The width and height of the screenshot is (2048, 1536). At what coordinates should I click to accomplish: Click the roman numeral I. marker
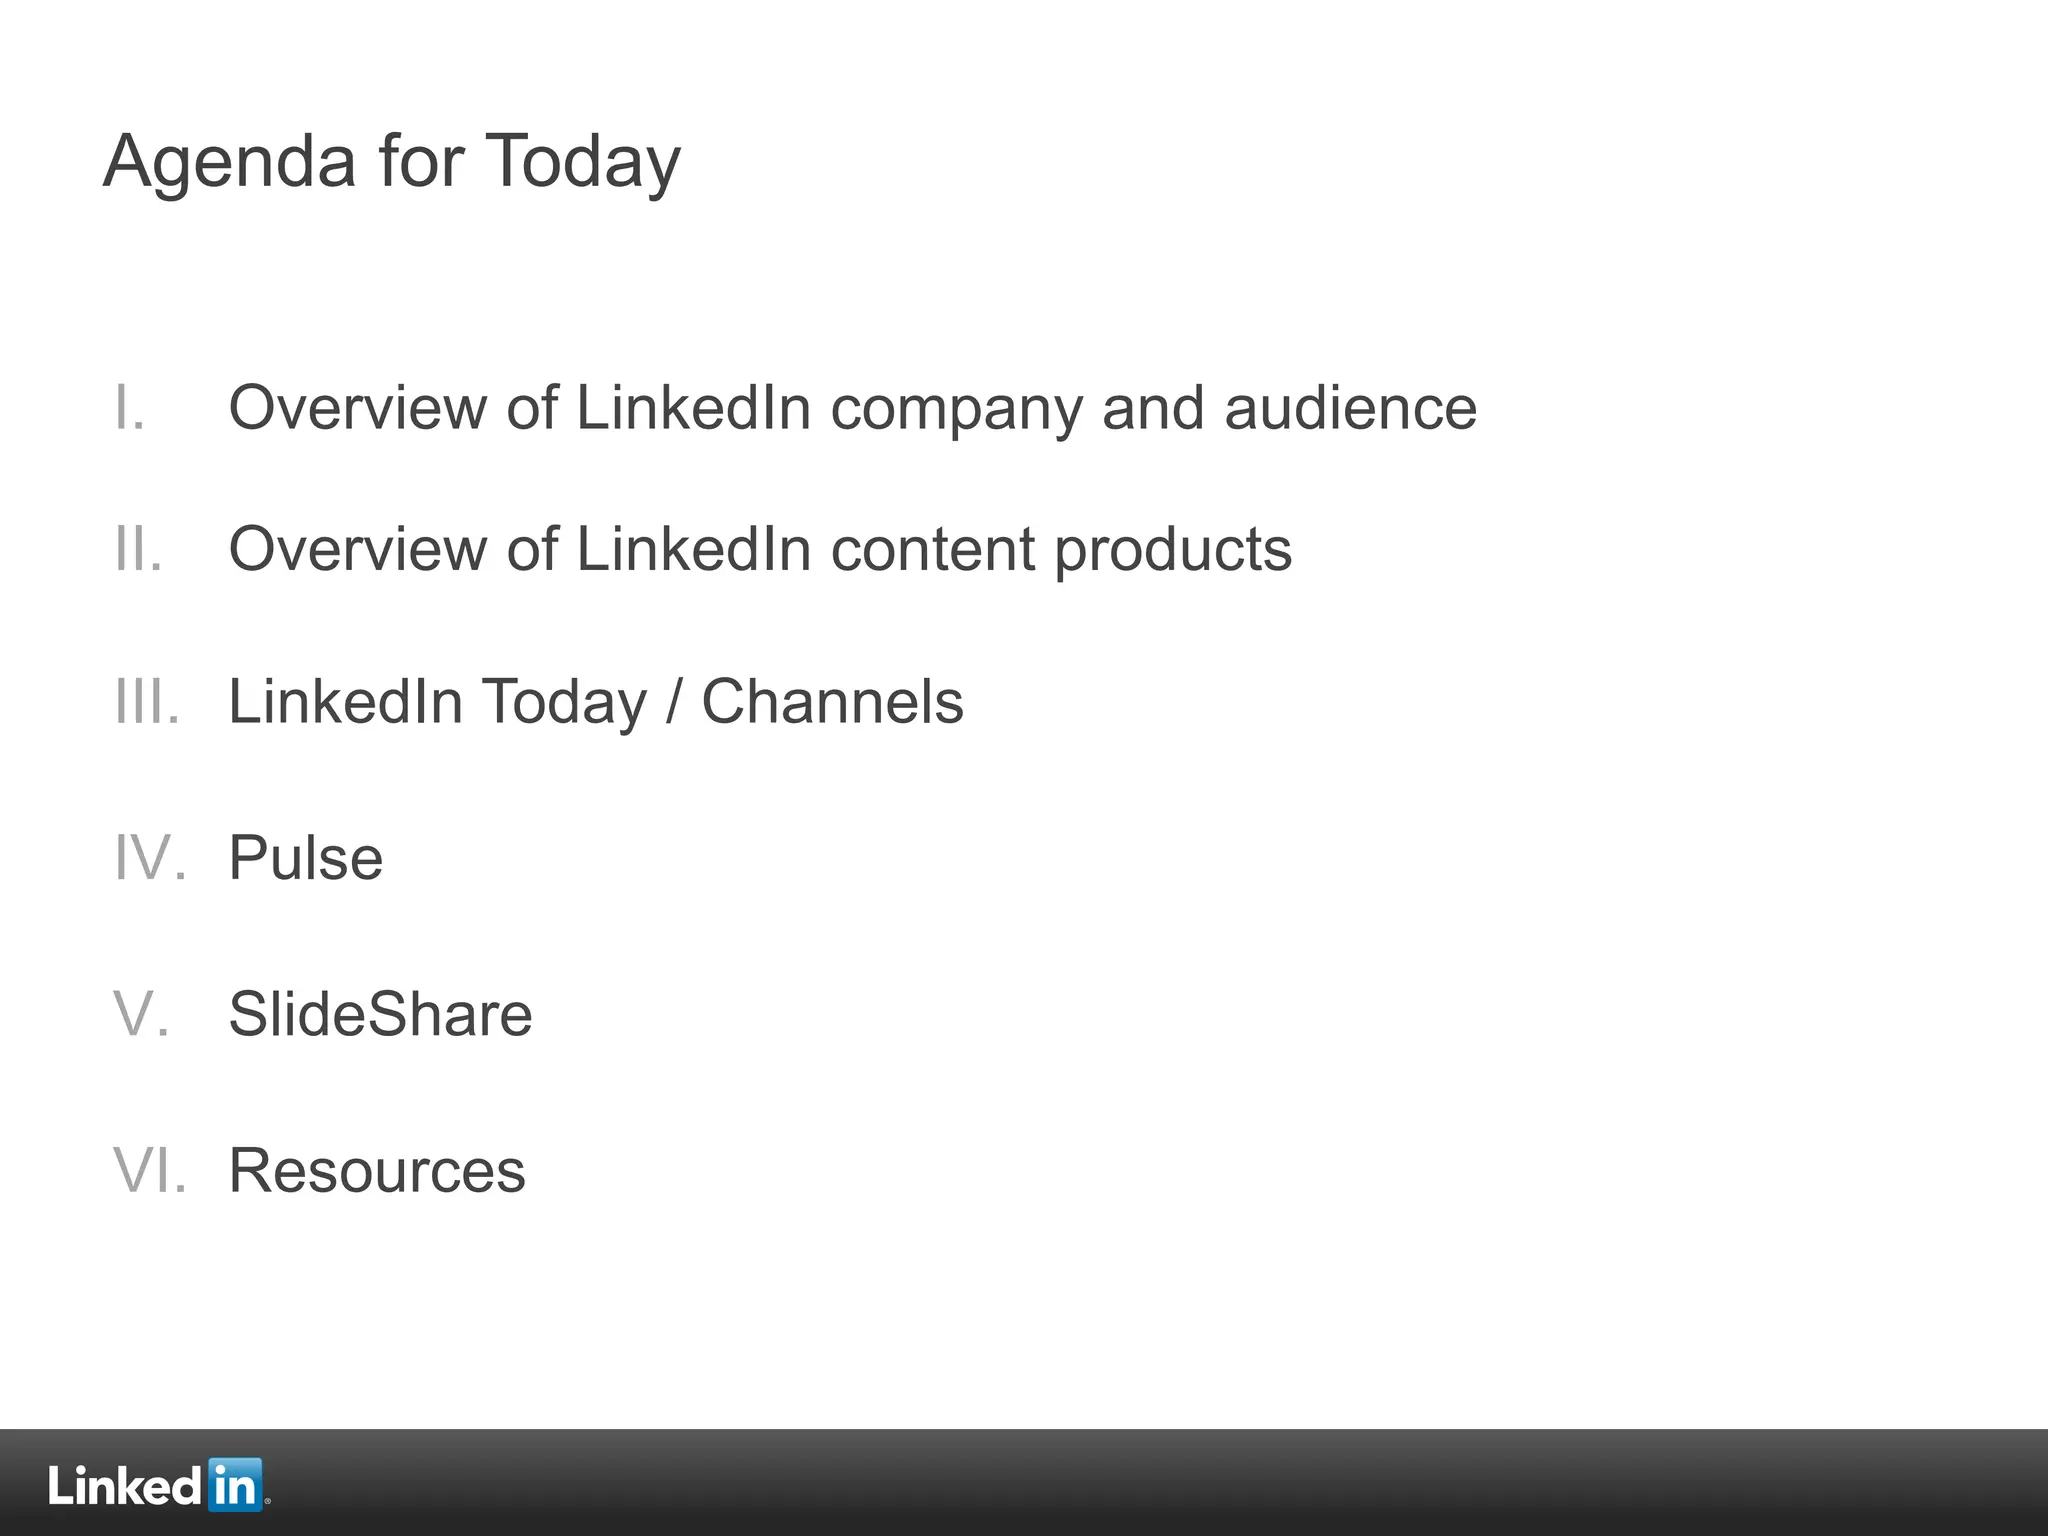tap(130, 408)
